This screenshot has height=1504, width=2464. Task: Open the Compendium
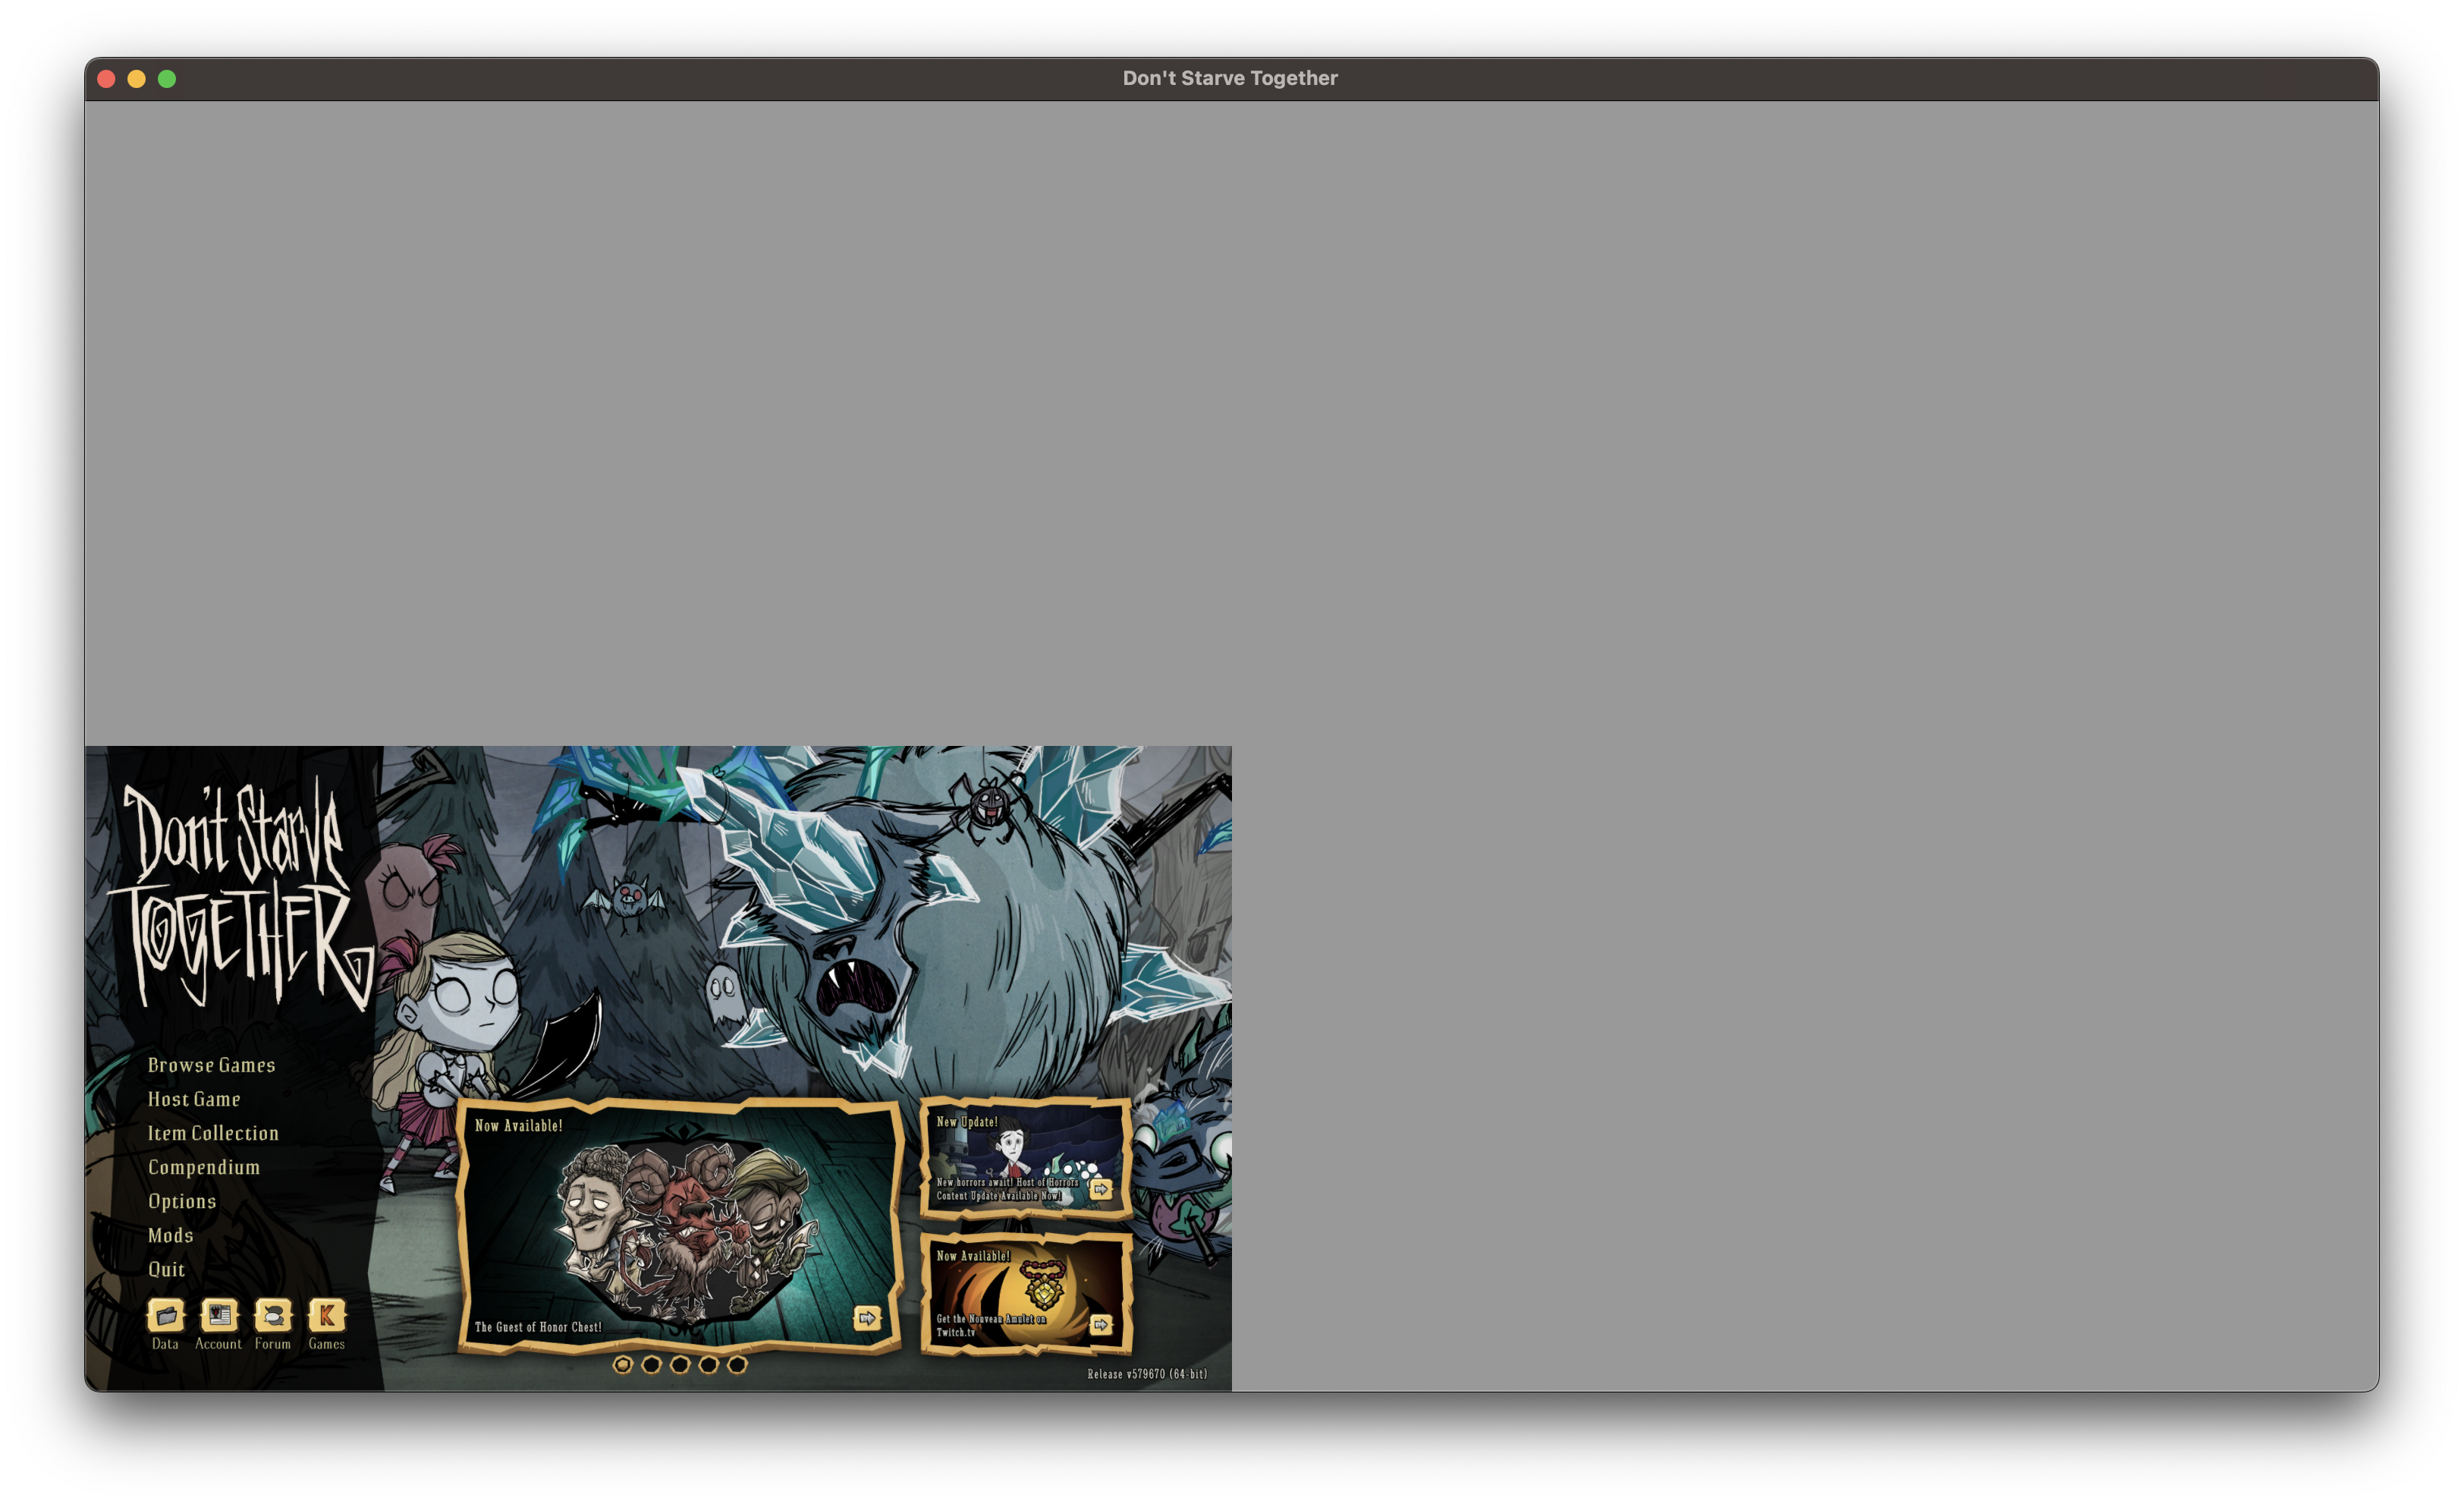point(204,1167)
